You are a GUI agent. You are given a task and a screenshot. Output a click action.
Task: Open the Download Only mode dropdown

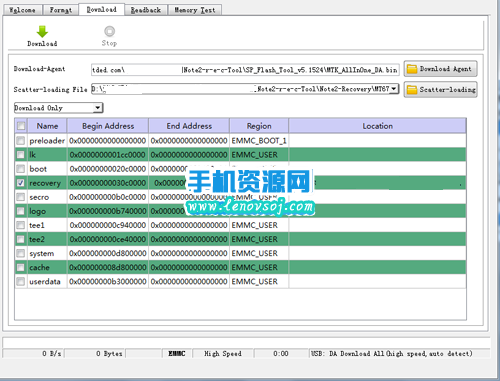tap(59, 108)
